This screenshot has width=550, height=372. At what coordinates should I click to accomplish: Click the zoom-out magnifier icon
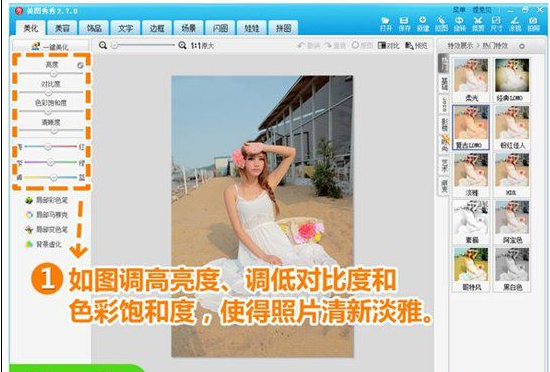(103, 45)
